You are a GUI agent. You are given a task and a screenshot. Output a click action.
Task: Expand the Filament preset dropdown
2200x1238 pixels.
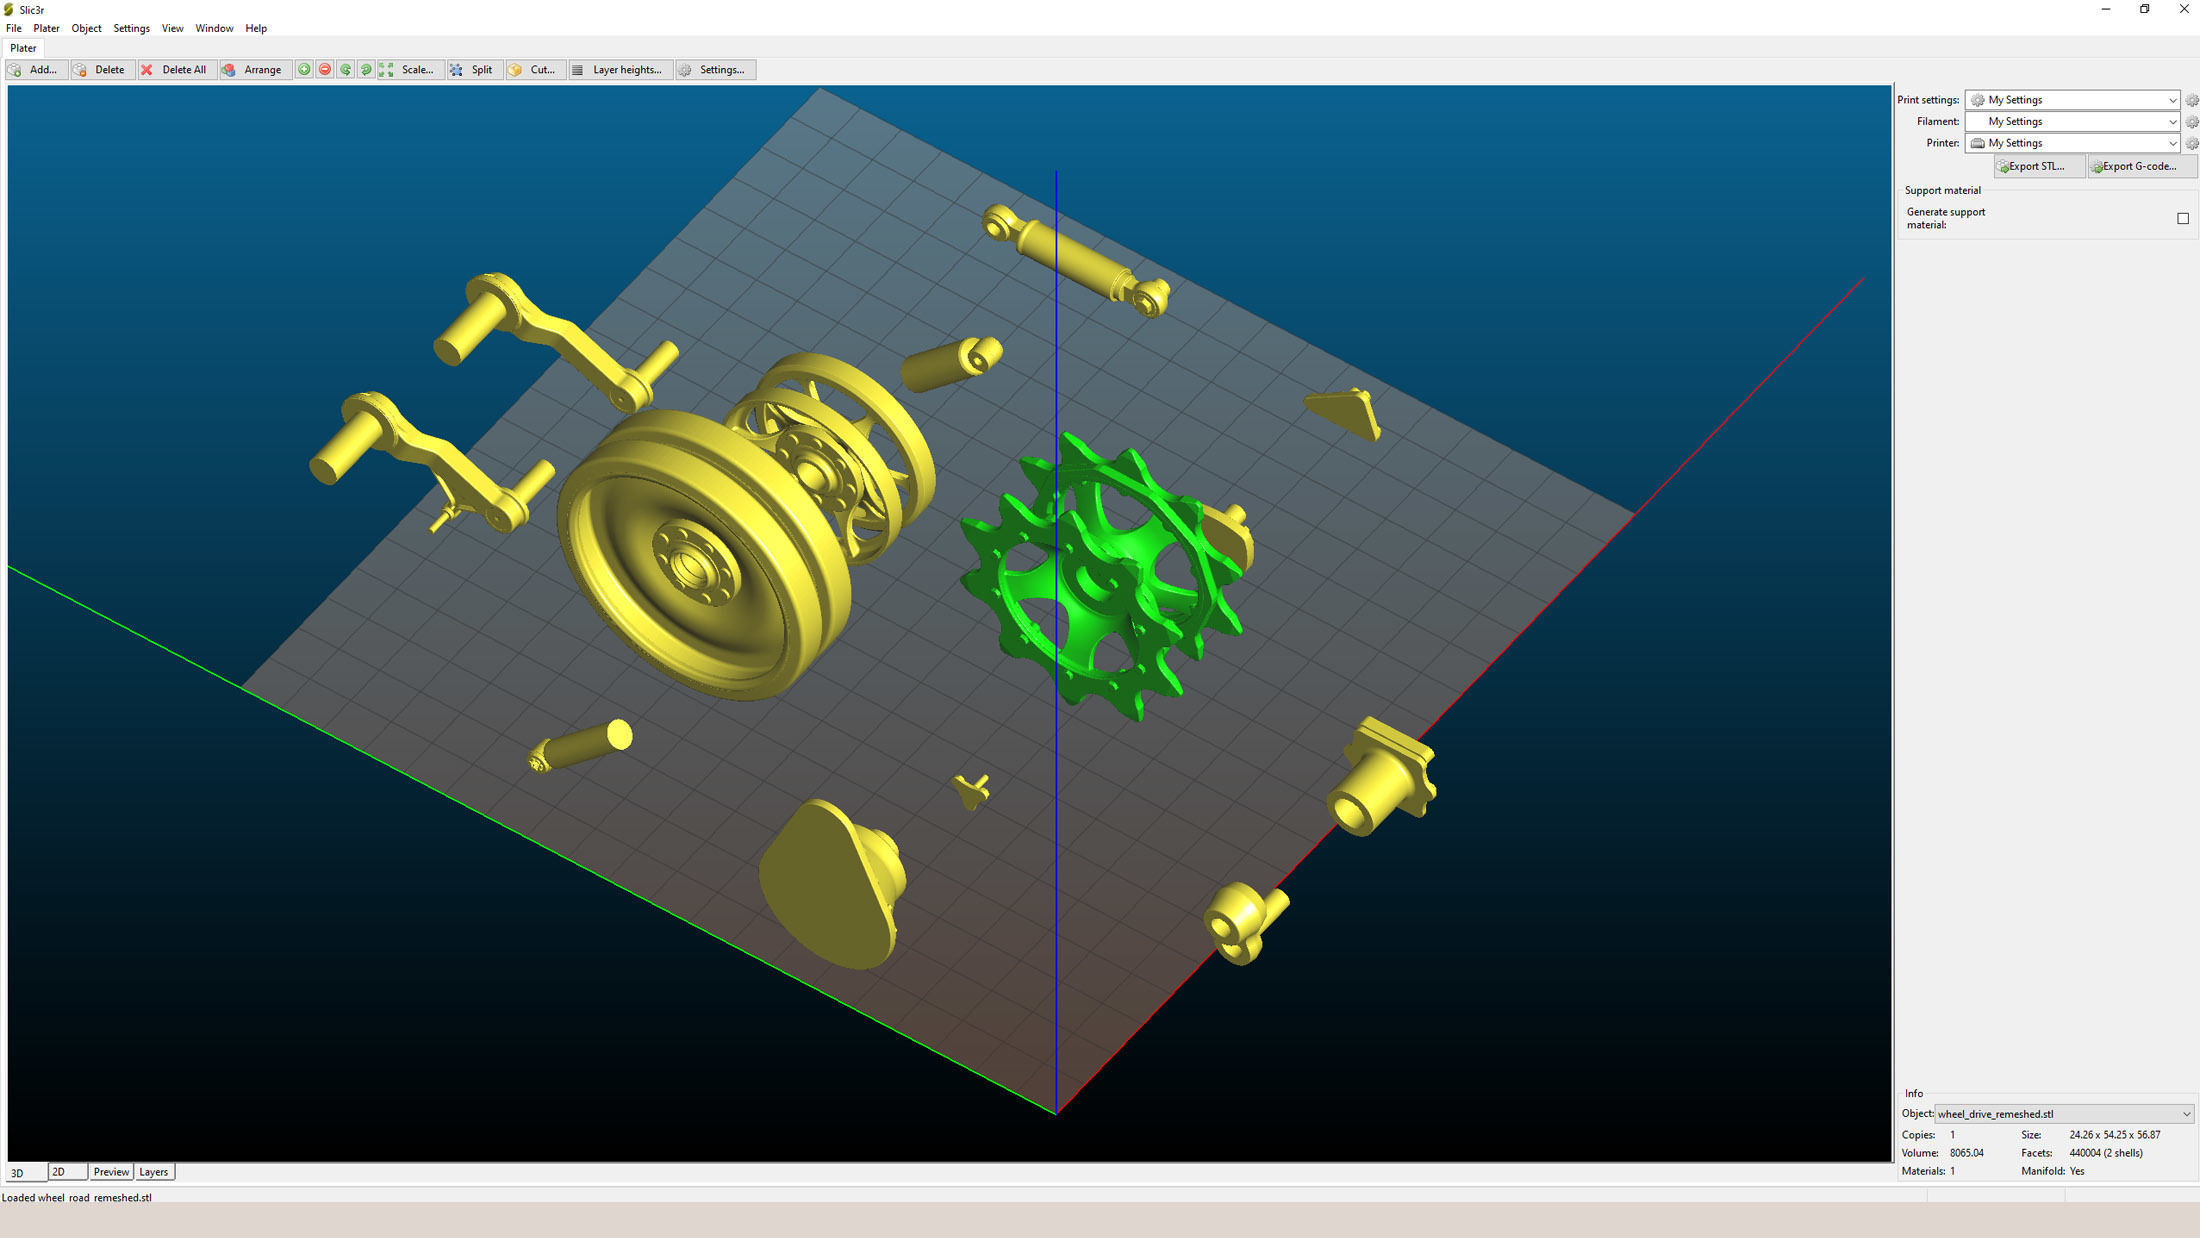(2171, 122)
